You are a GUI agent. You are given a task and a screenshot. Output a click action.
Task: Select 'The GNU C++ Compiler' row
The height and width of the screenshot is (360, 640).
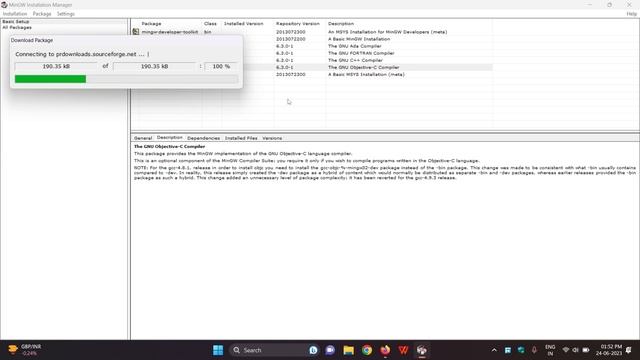355,60
